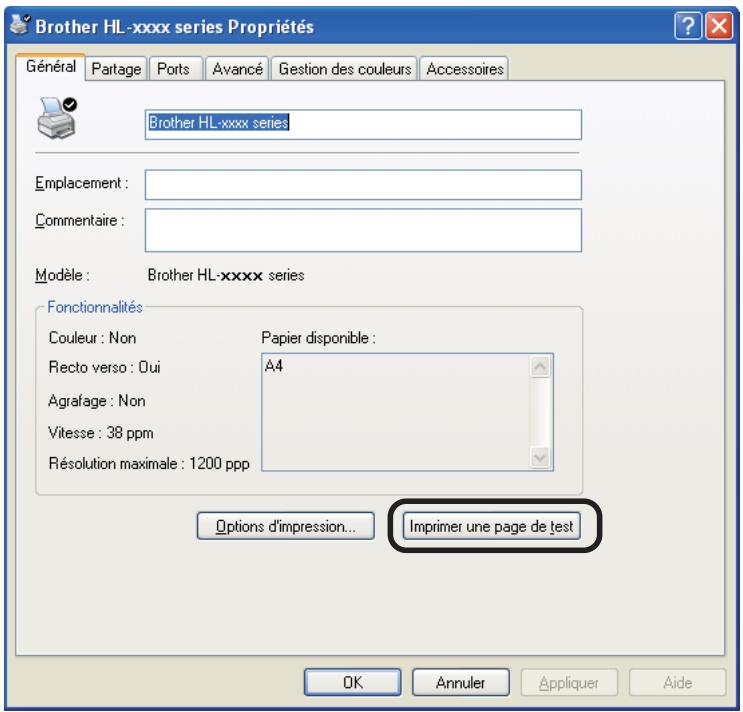Click the Modèle Brother HL-xxxx series text

tap(226, 275)
